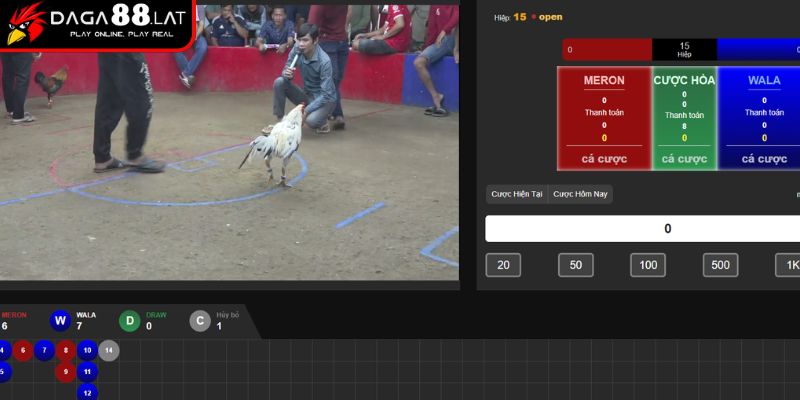Select the 20 chip amount
The height and width of the screenshot is (400, 800).
click(503, 265)
